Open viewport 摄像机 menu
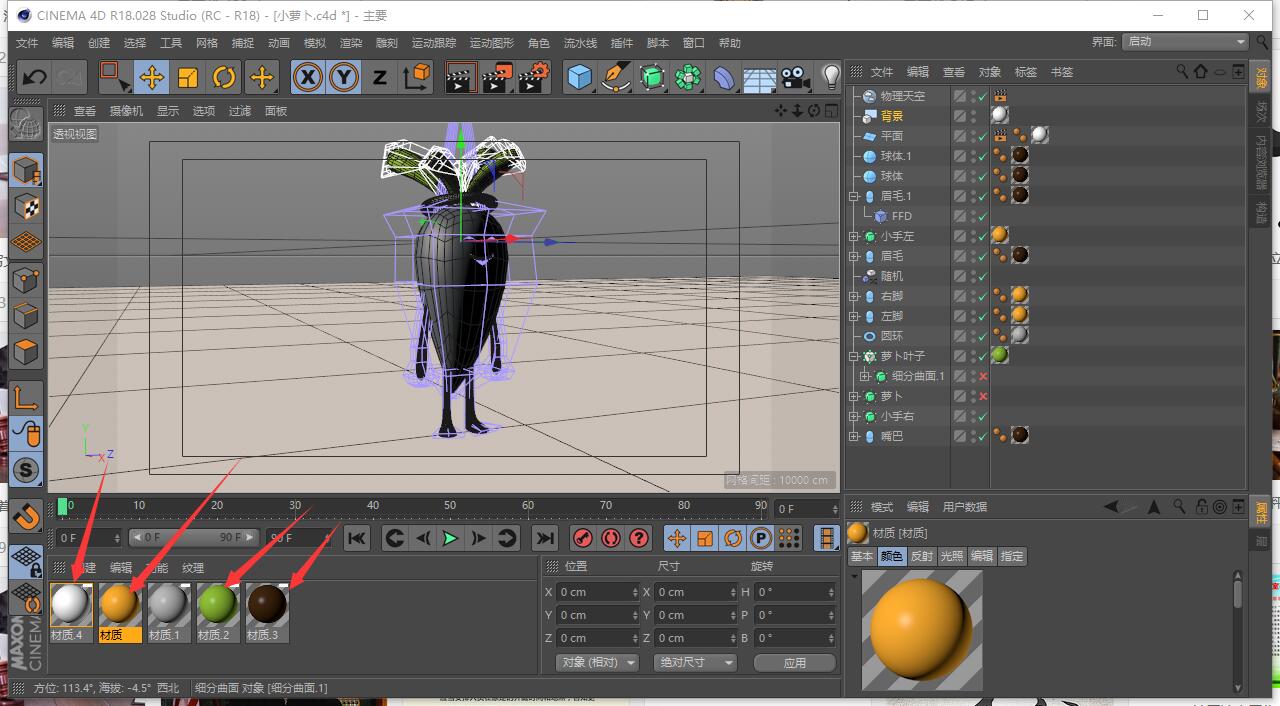Viewport: 1280px width, 706px height. coord(126,111)
